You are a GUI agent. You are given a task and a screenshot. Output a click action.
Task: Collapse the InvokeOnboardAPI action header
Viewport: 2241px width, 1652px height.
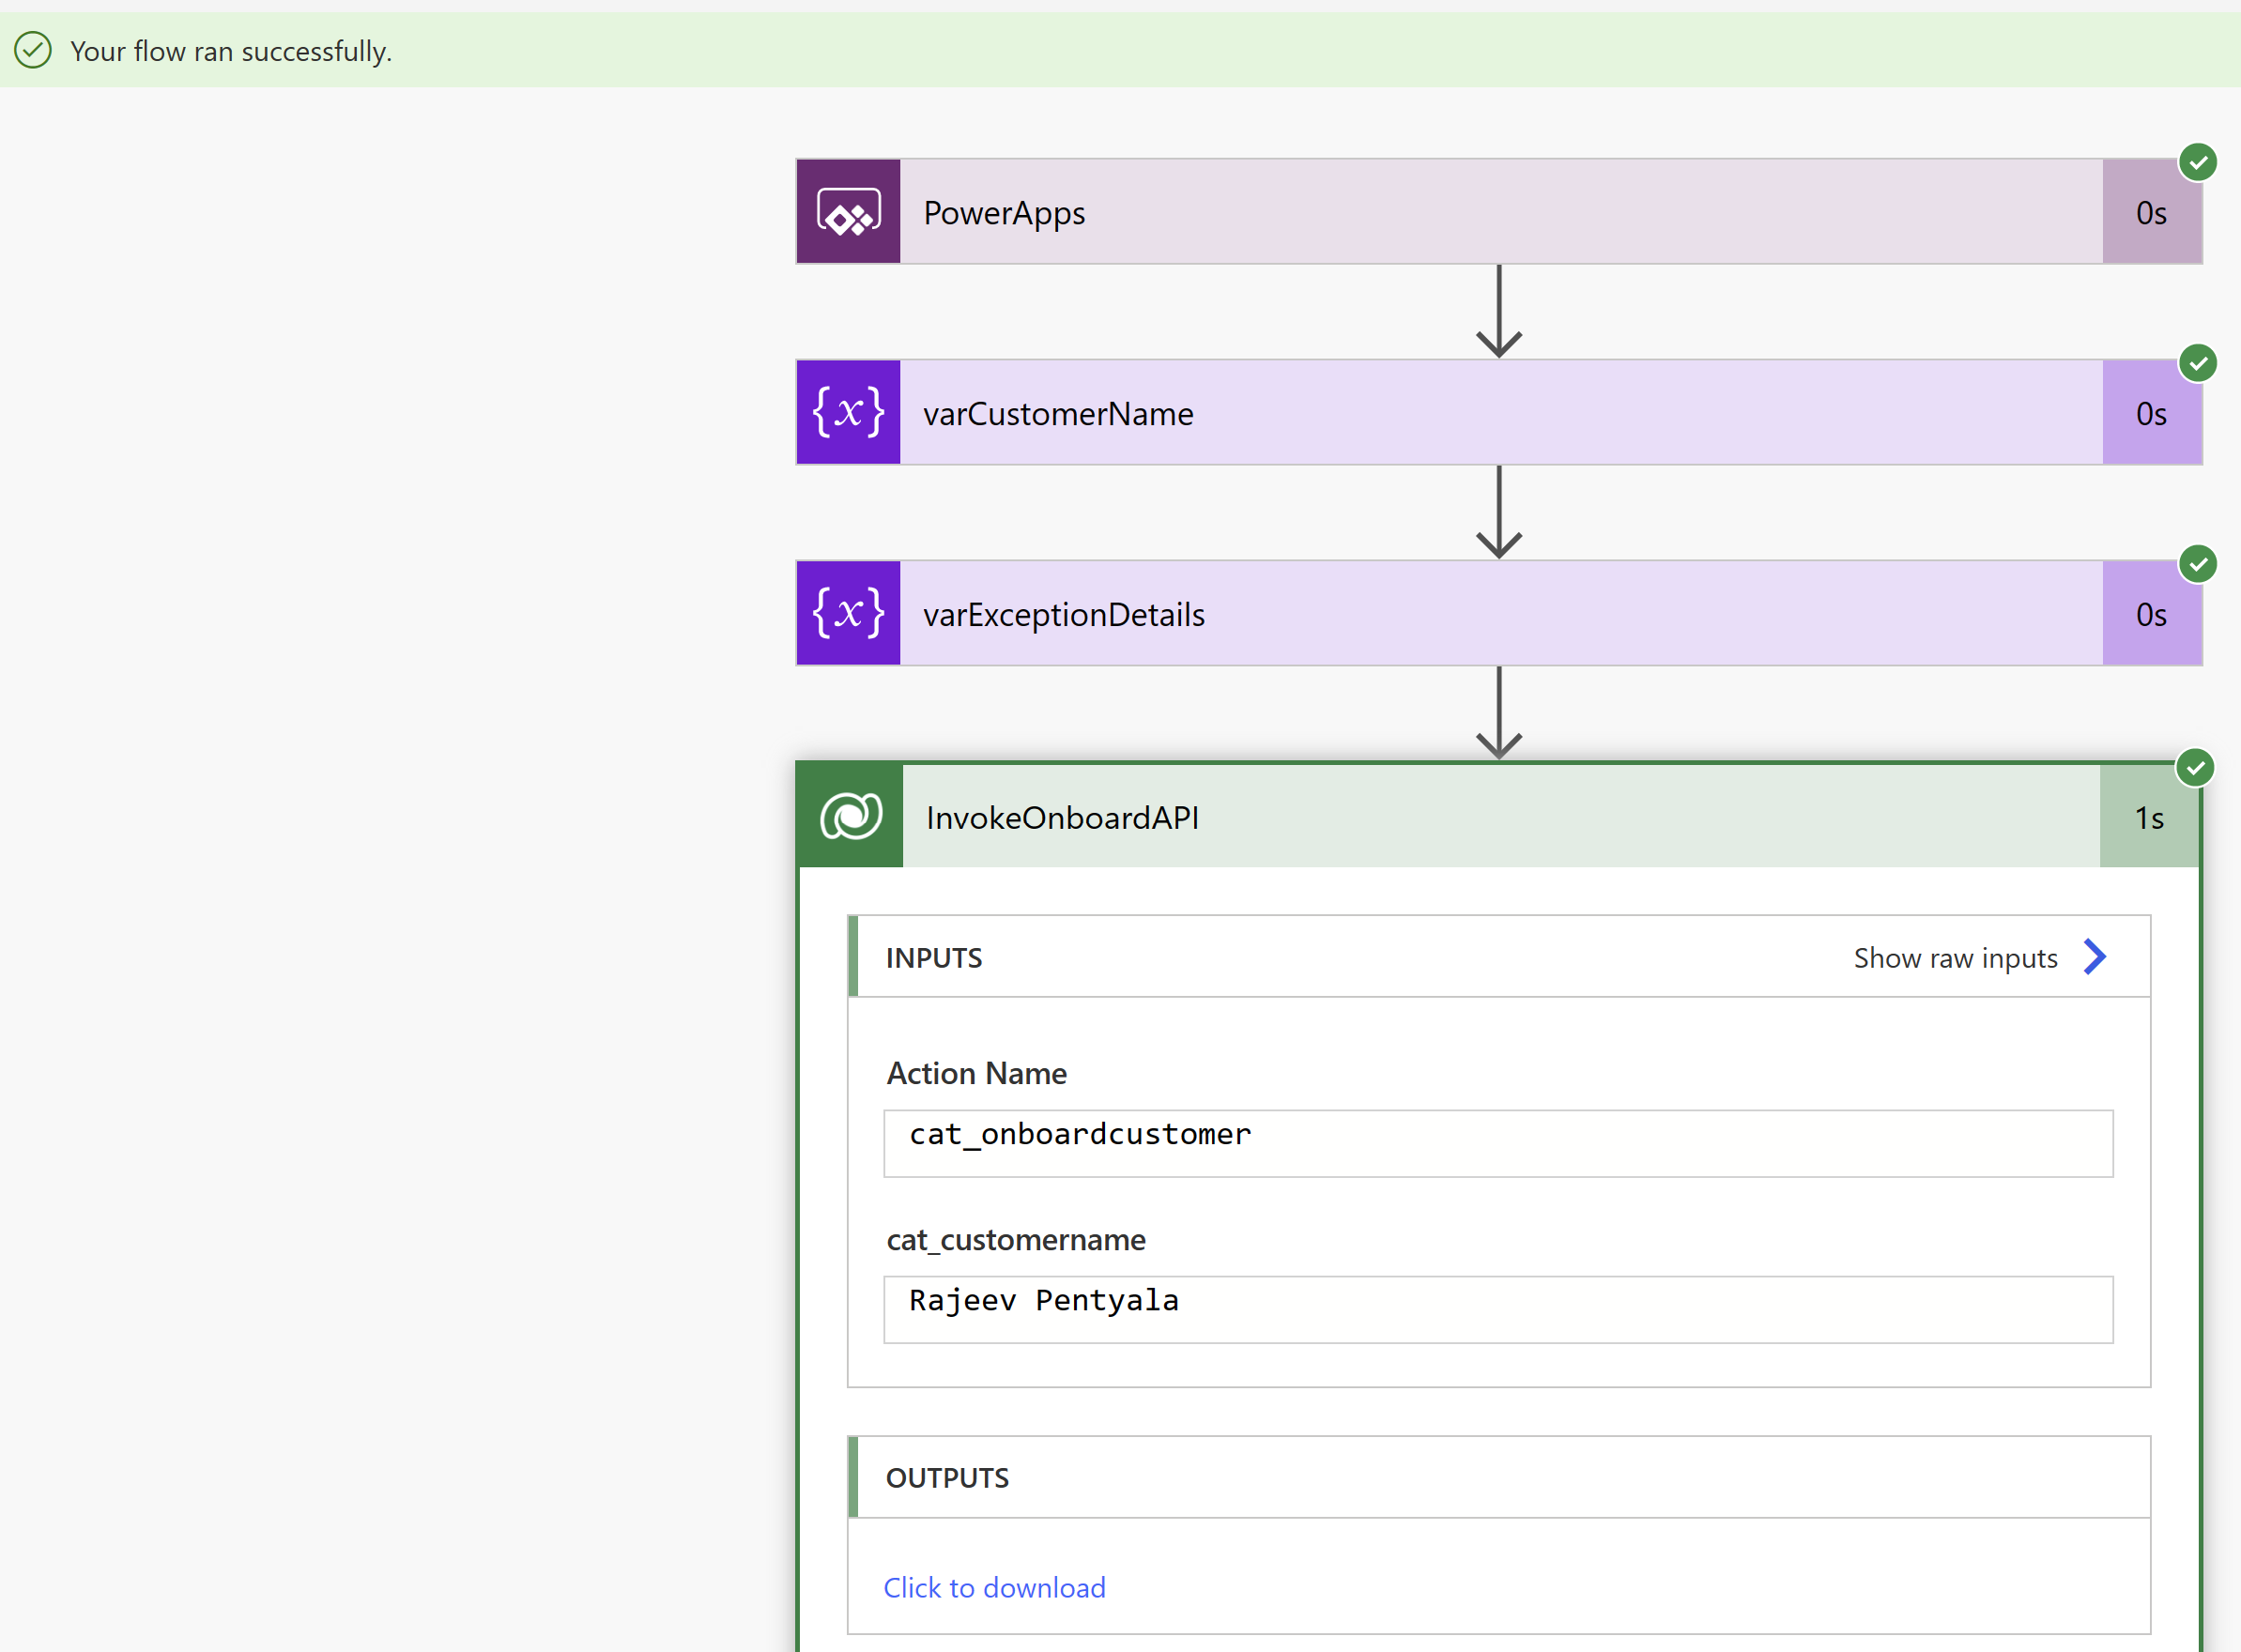coord(1500,817)
